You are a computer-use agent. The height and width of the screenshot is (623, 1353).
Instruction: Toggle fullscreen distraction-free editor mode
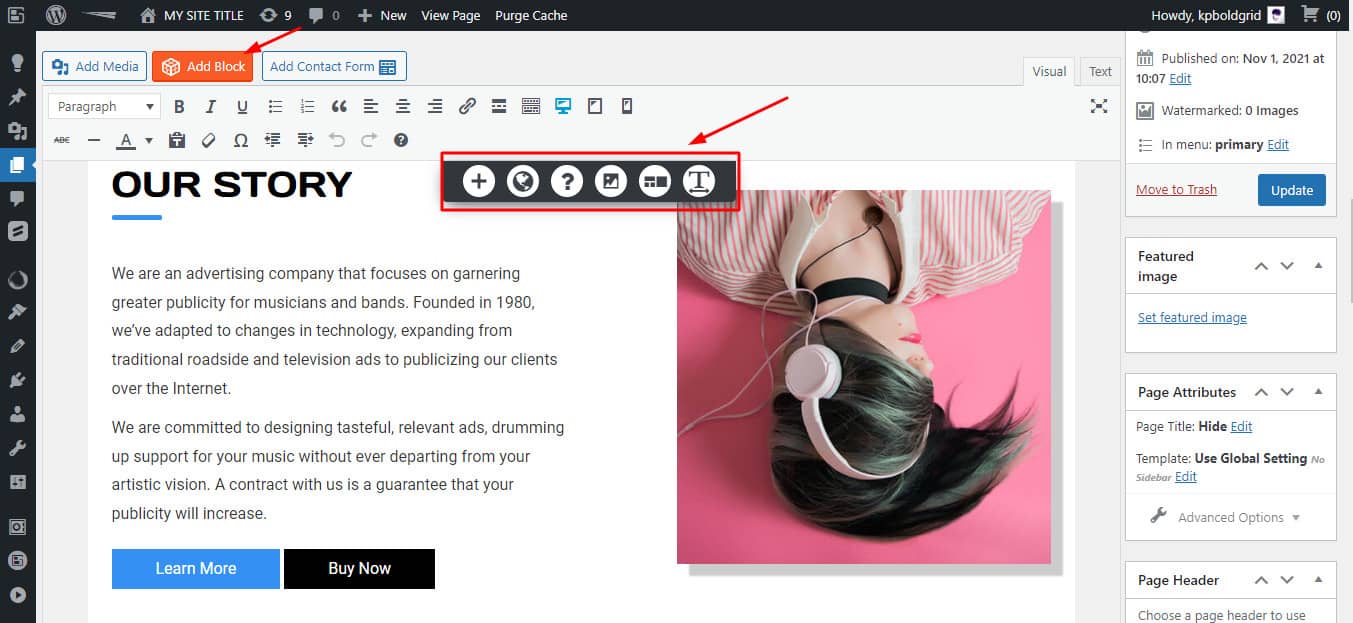pyautogui.click(x=1099, y=106)
